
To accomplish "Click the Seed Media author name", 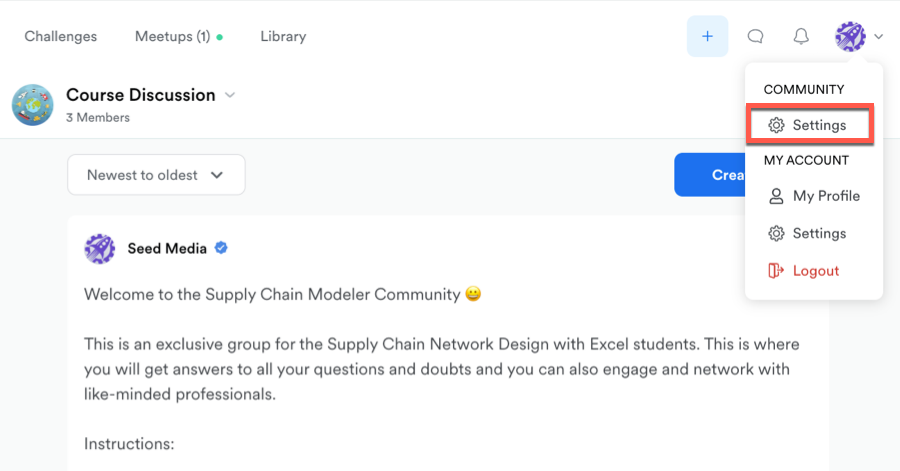I will click(x=167, y=248).
